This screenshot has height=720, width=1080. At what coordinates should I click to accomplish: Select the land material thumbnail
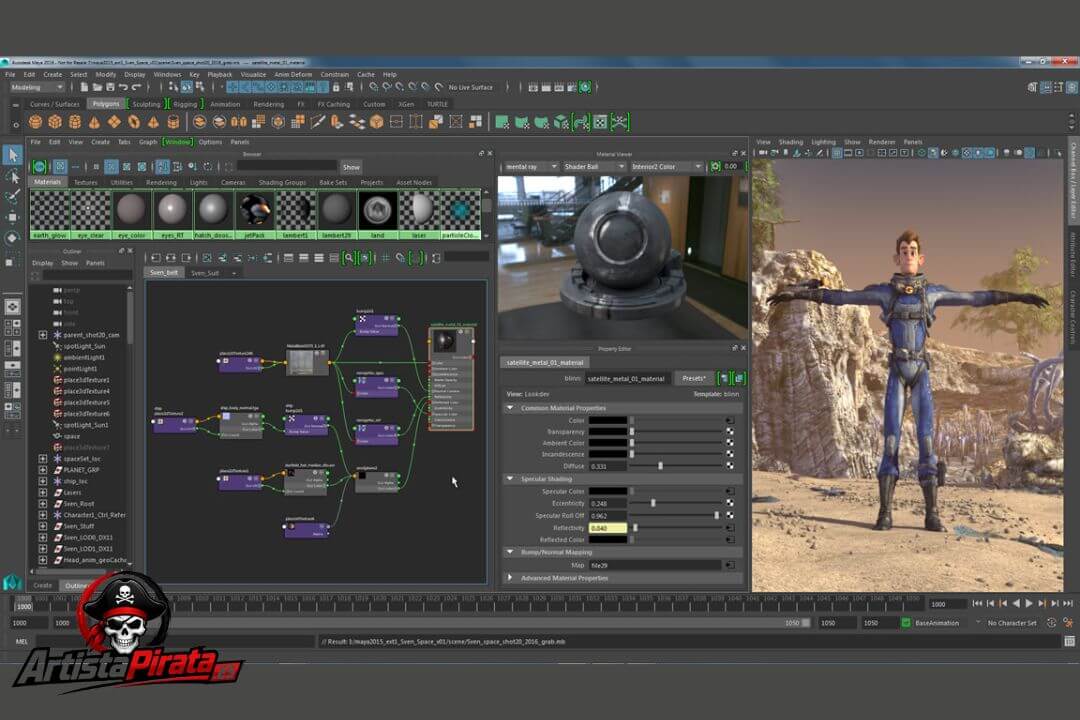tap(377, 214)
